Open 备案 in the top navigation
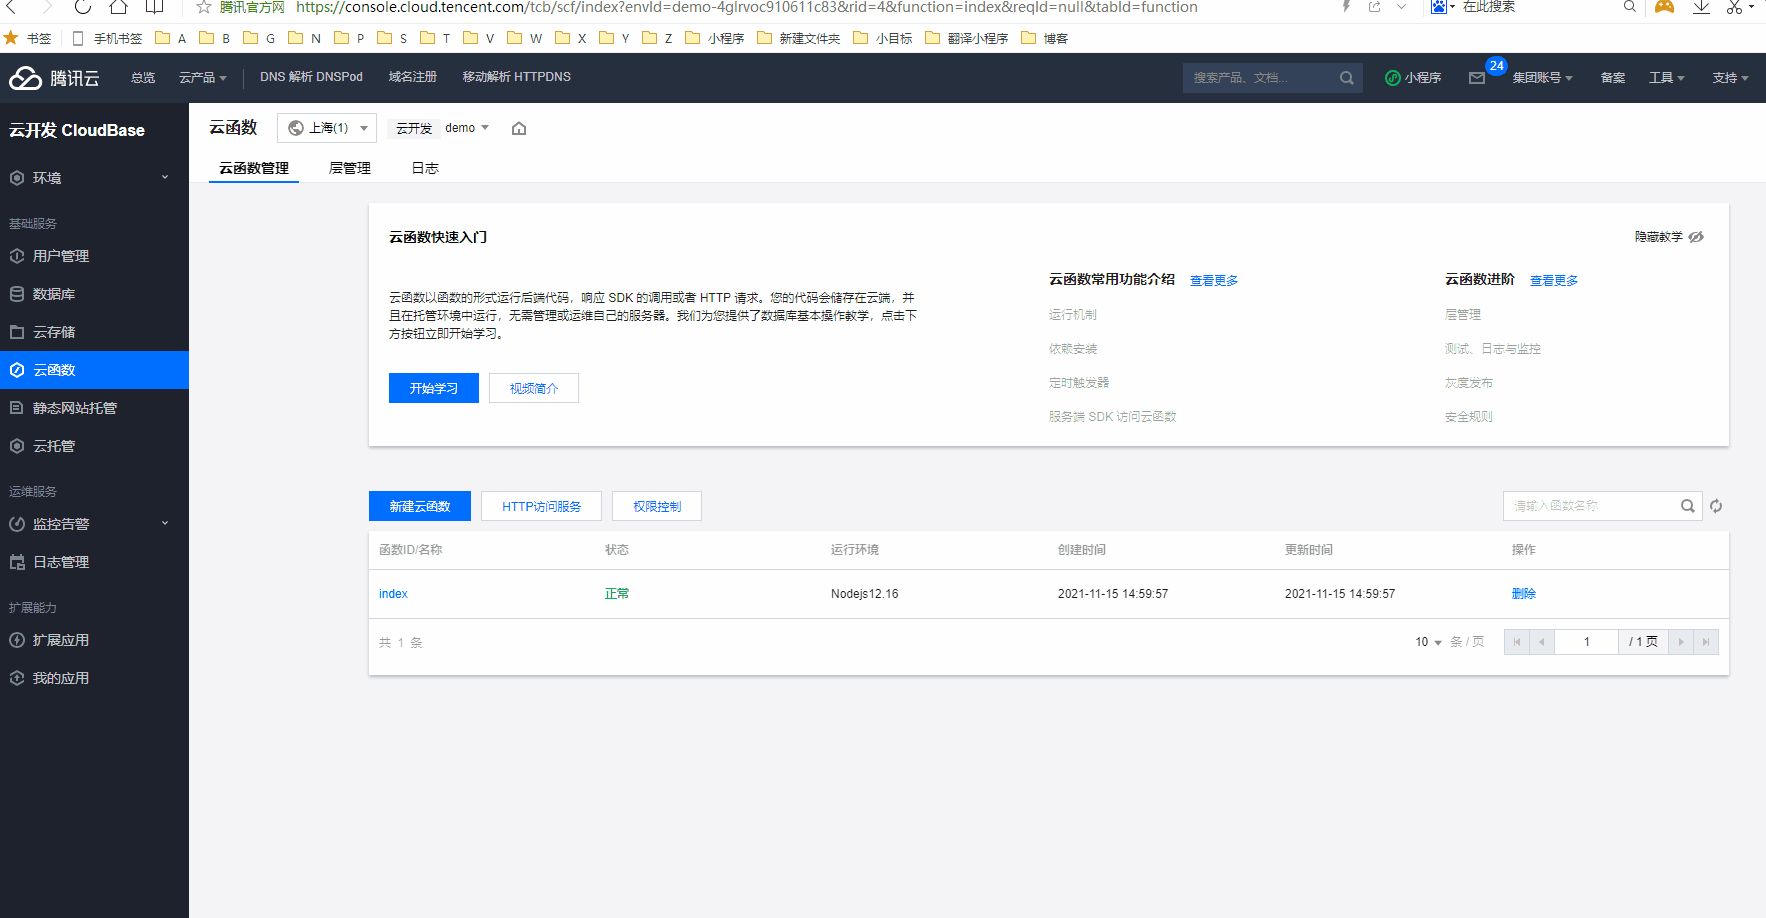1766x918 pixels. click(x=1613, y=78)
